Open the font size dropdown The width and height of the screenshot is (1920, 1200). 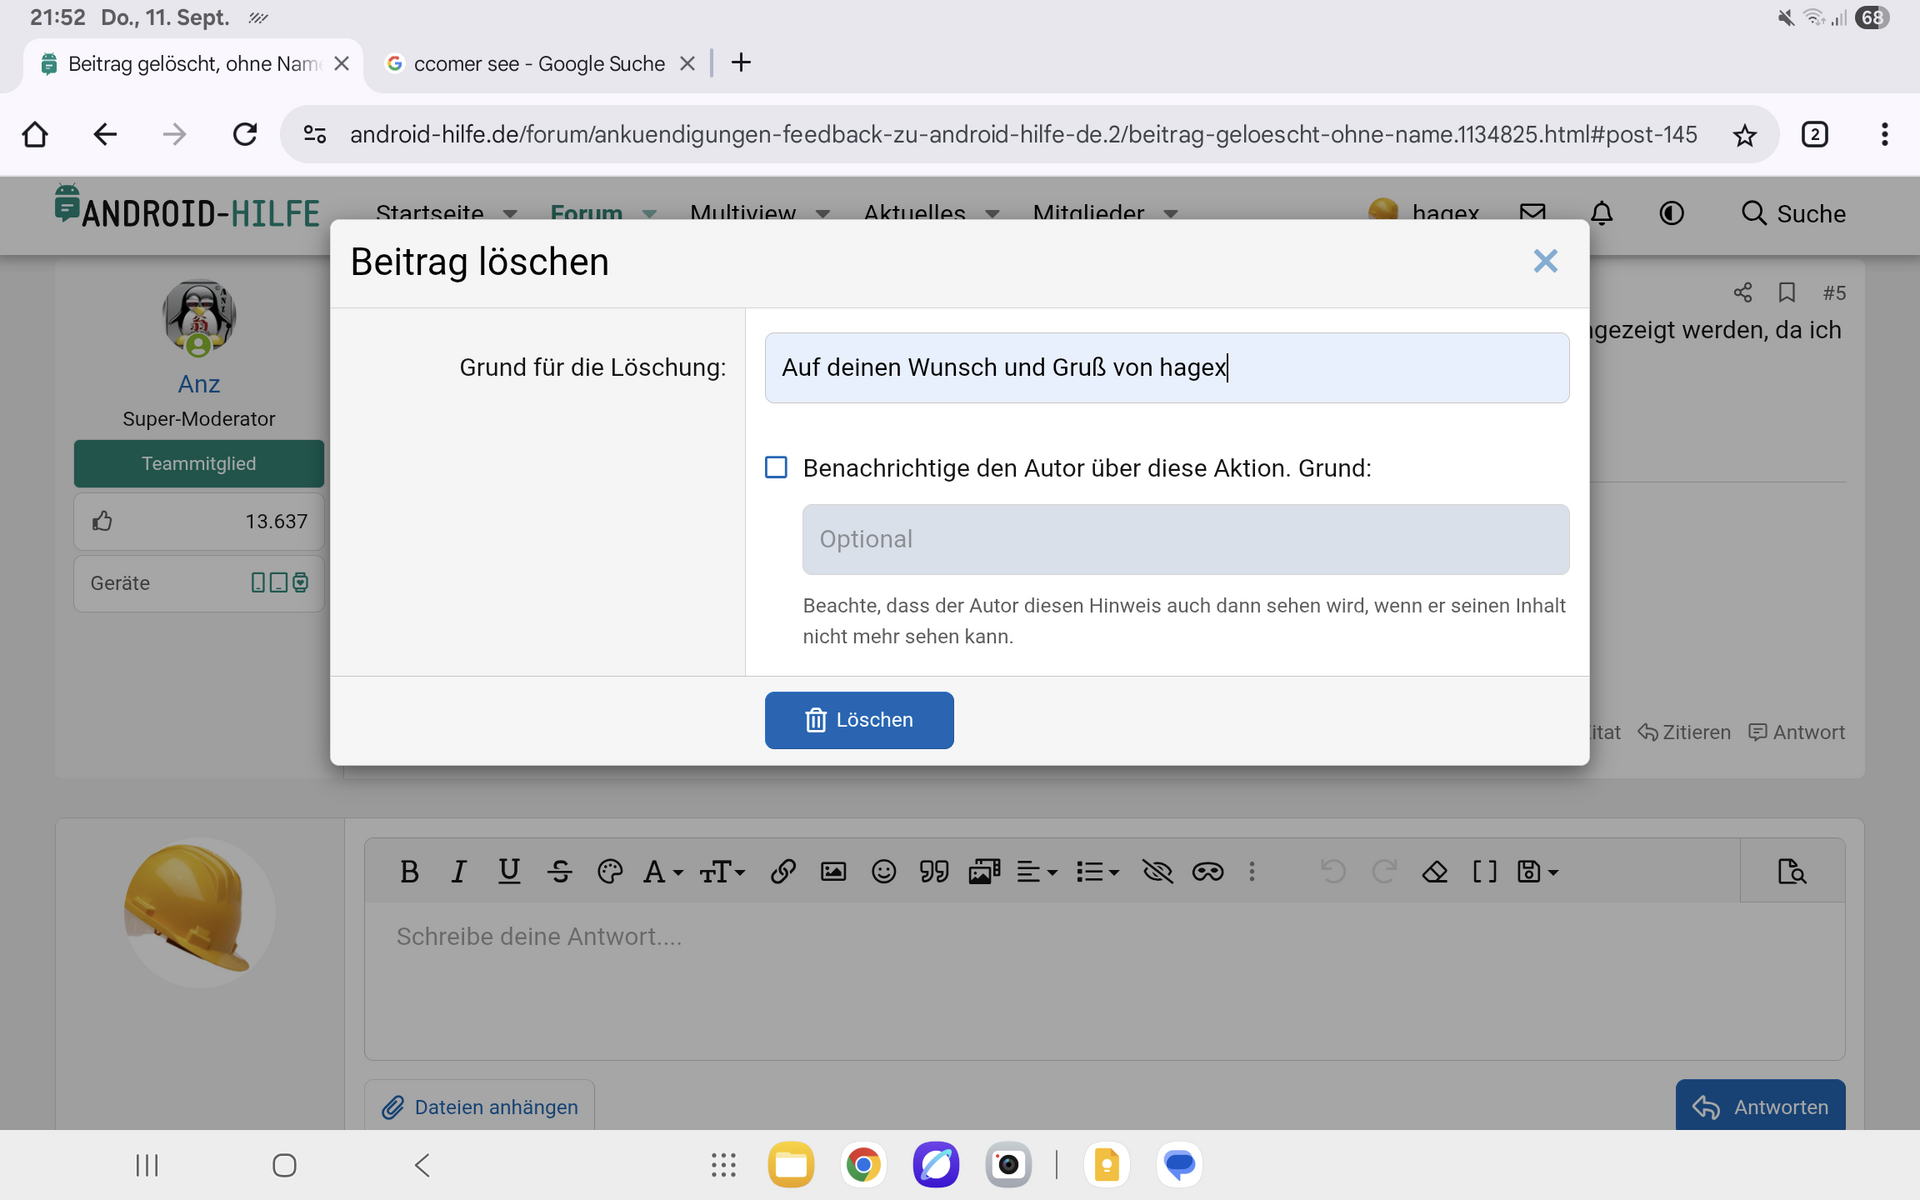722,872
